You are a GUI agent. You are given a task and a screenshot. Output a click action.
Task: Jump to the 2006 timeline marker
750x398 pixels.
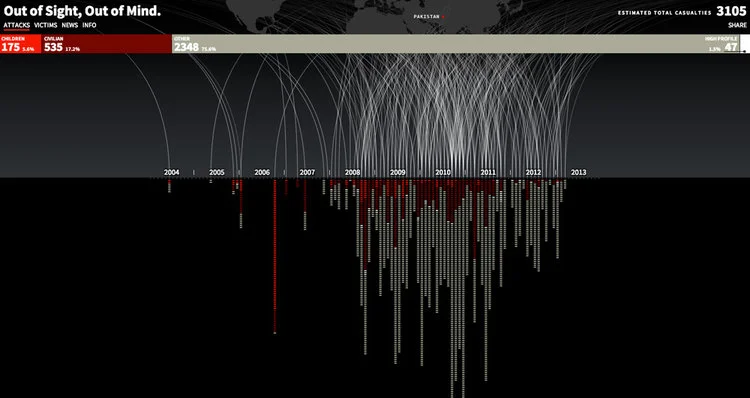pos(262,172)
